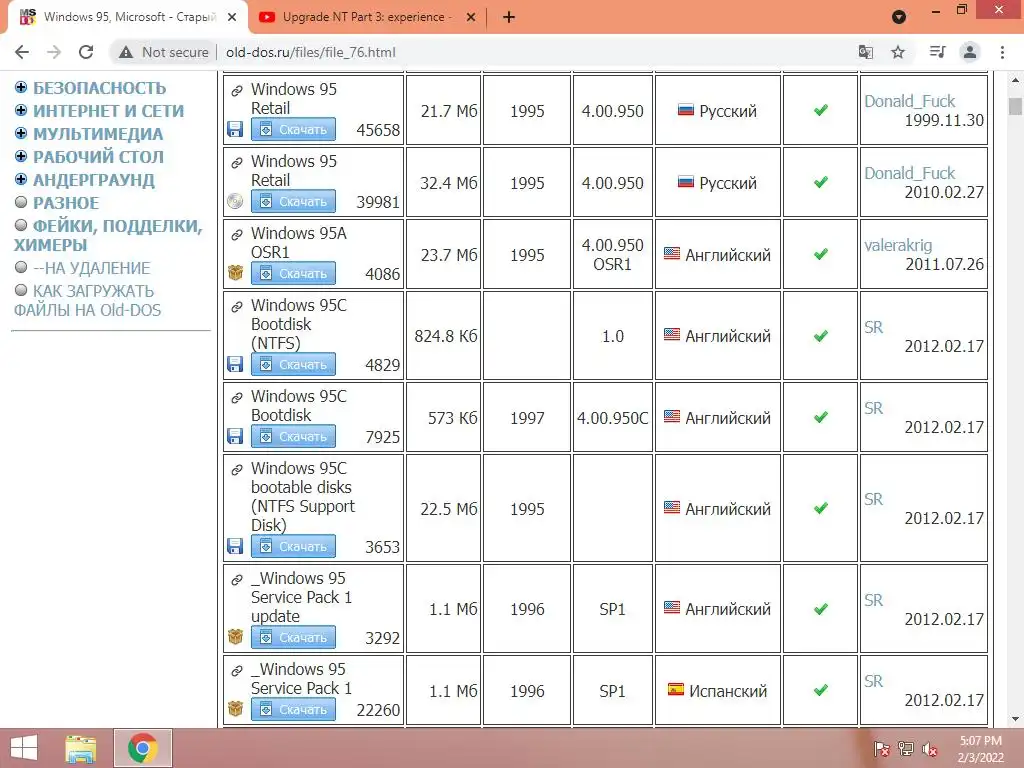
Task: Bookmark this page with the star
Action: tap(898, 52)
